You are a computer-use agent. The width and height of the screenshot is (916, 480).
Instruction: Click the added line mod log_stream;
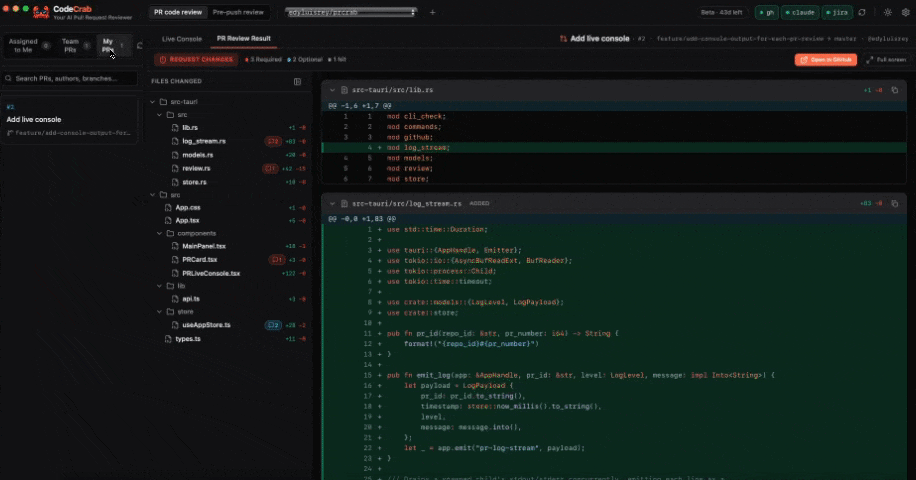click(x=614, y=148)
